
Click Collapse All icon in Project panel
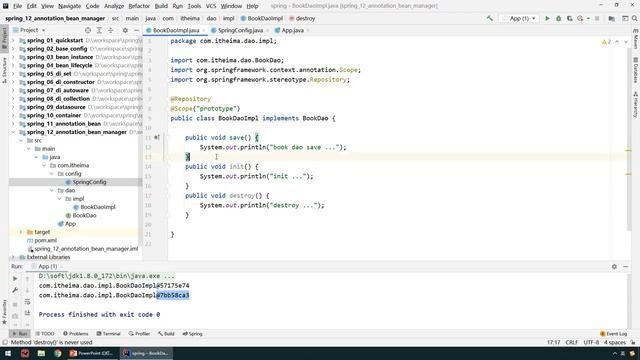[111, 30]
